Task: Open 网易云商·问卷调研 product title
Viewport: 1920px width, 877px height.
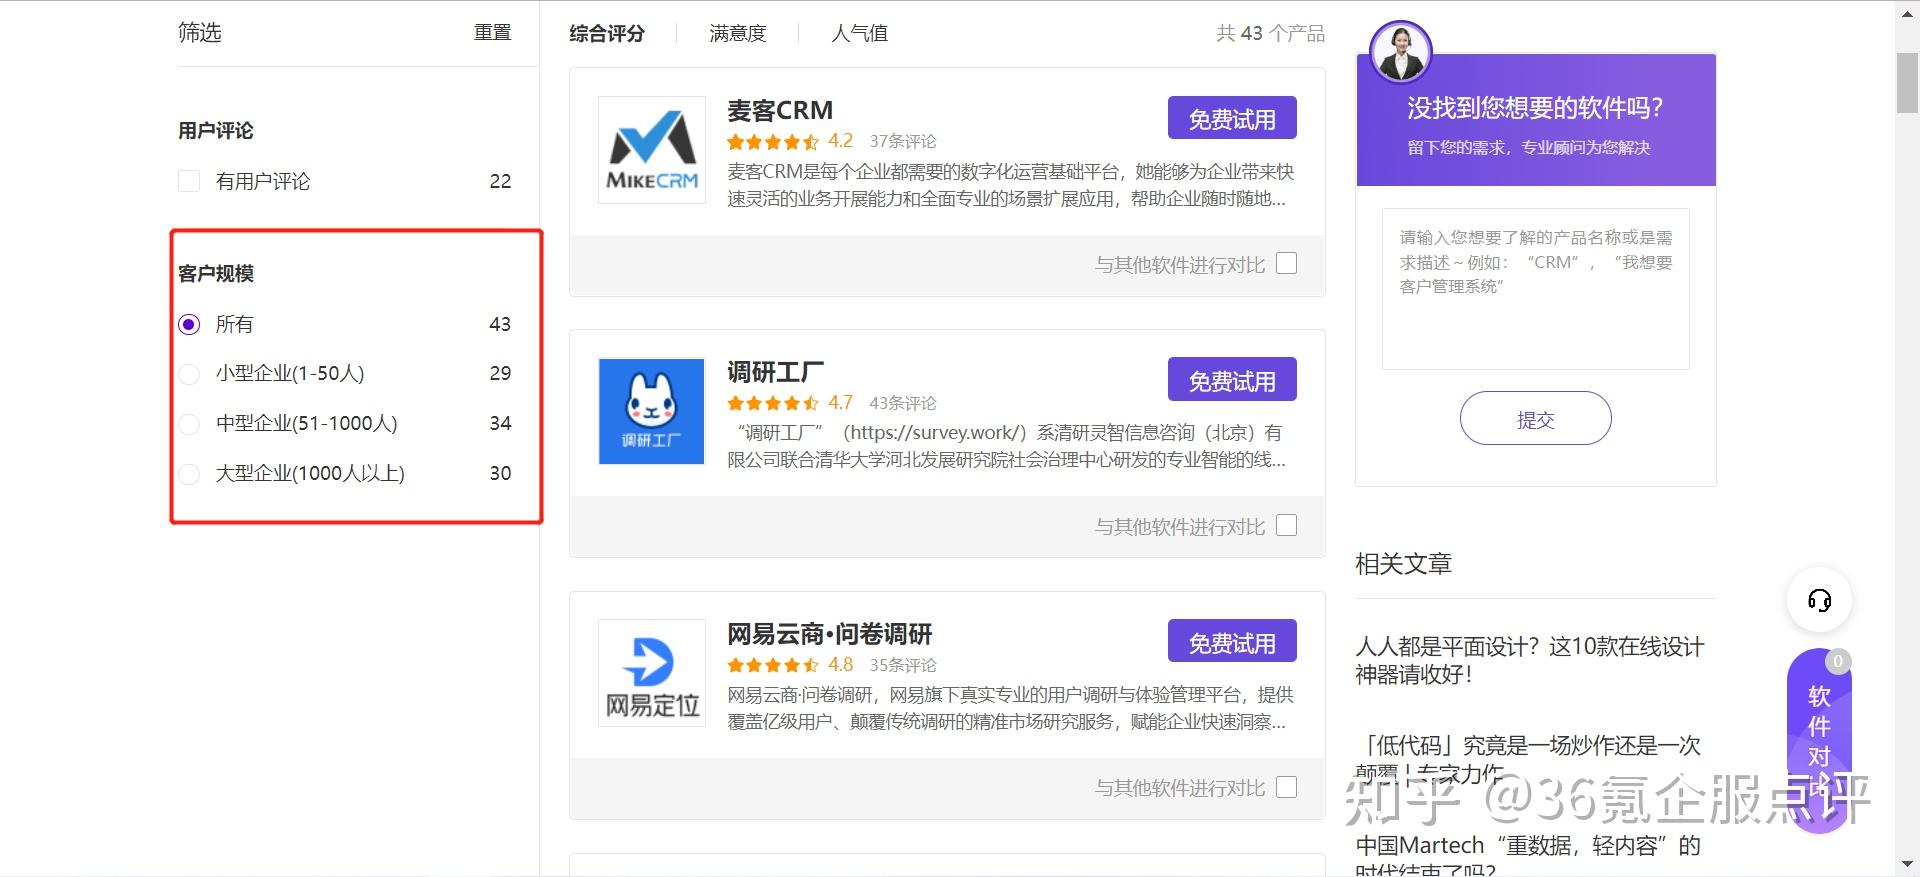Action: click(x=830, y=634)
